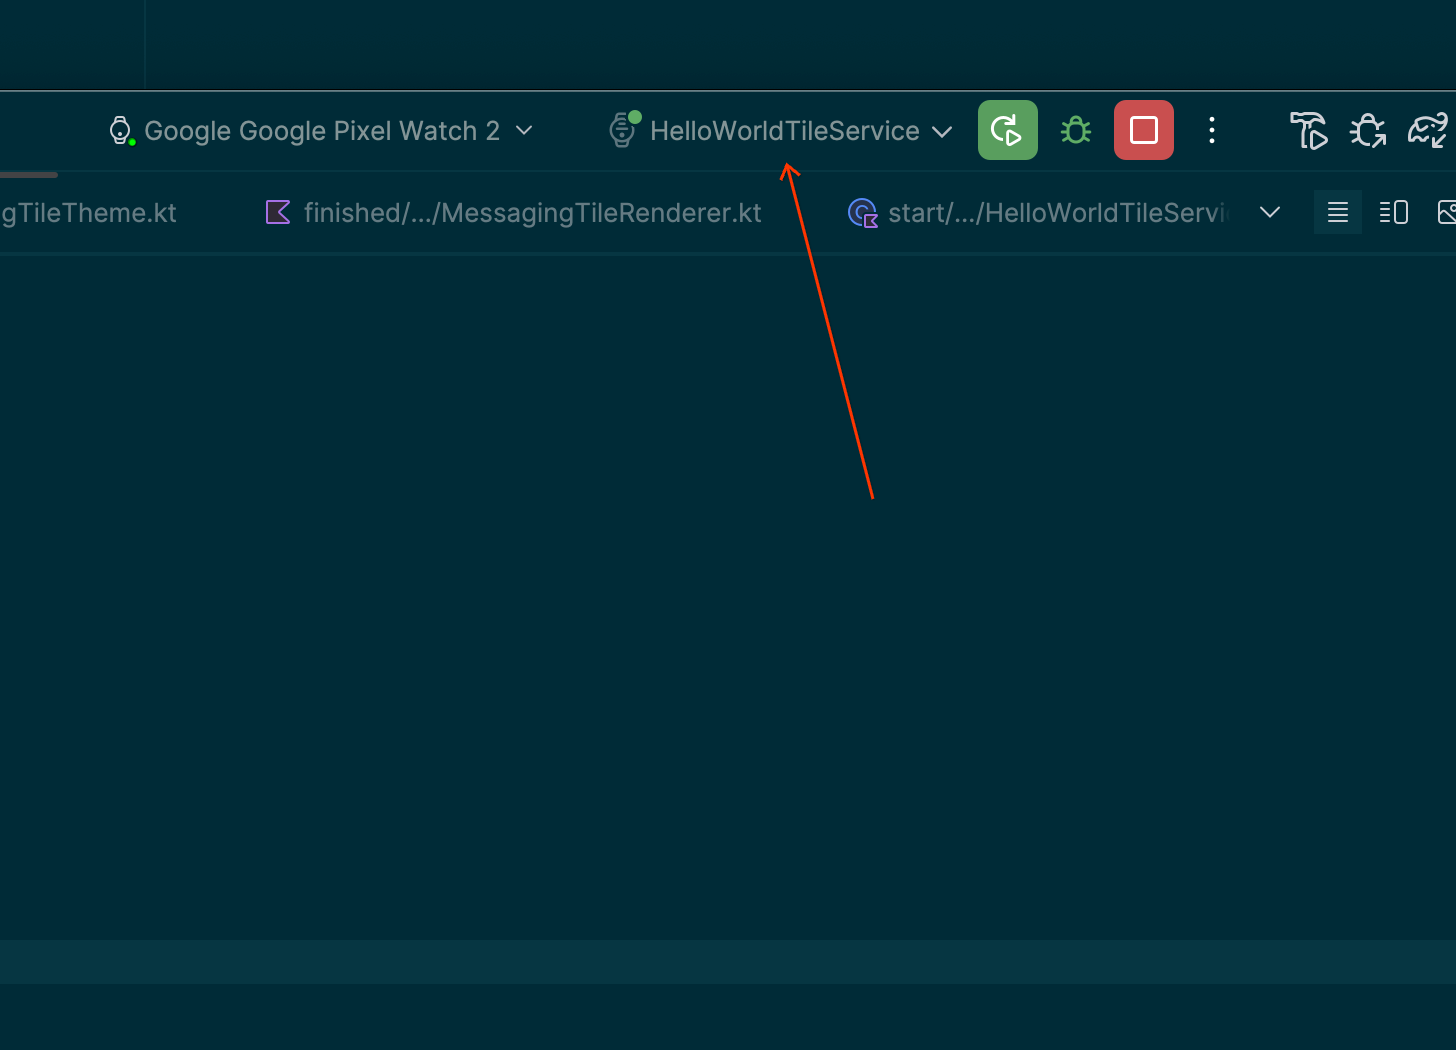The height and width of the screenshot is (1050, 1456).
Task: Stop the running HelloWorldTileService app
Action: pyautogui.click(x=1143, y=130)
